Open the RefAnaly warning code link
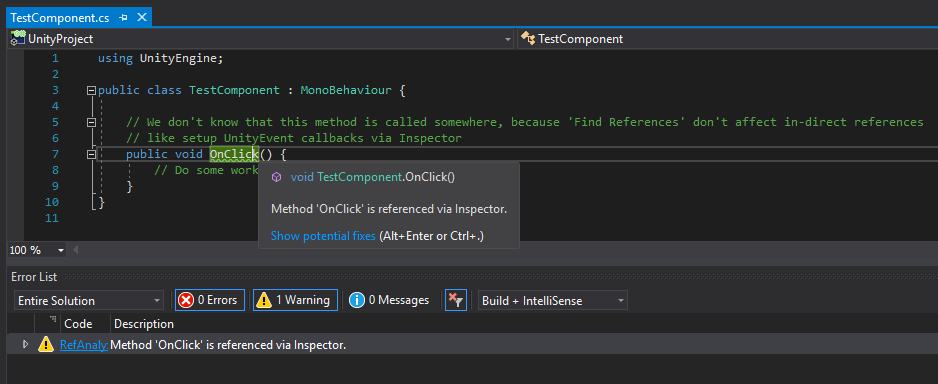Viewport: 938px width, 384px height. [84, 345]
